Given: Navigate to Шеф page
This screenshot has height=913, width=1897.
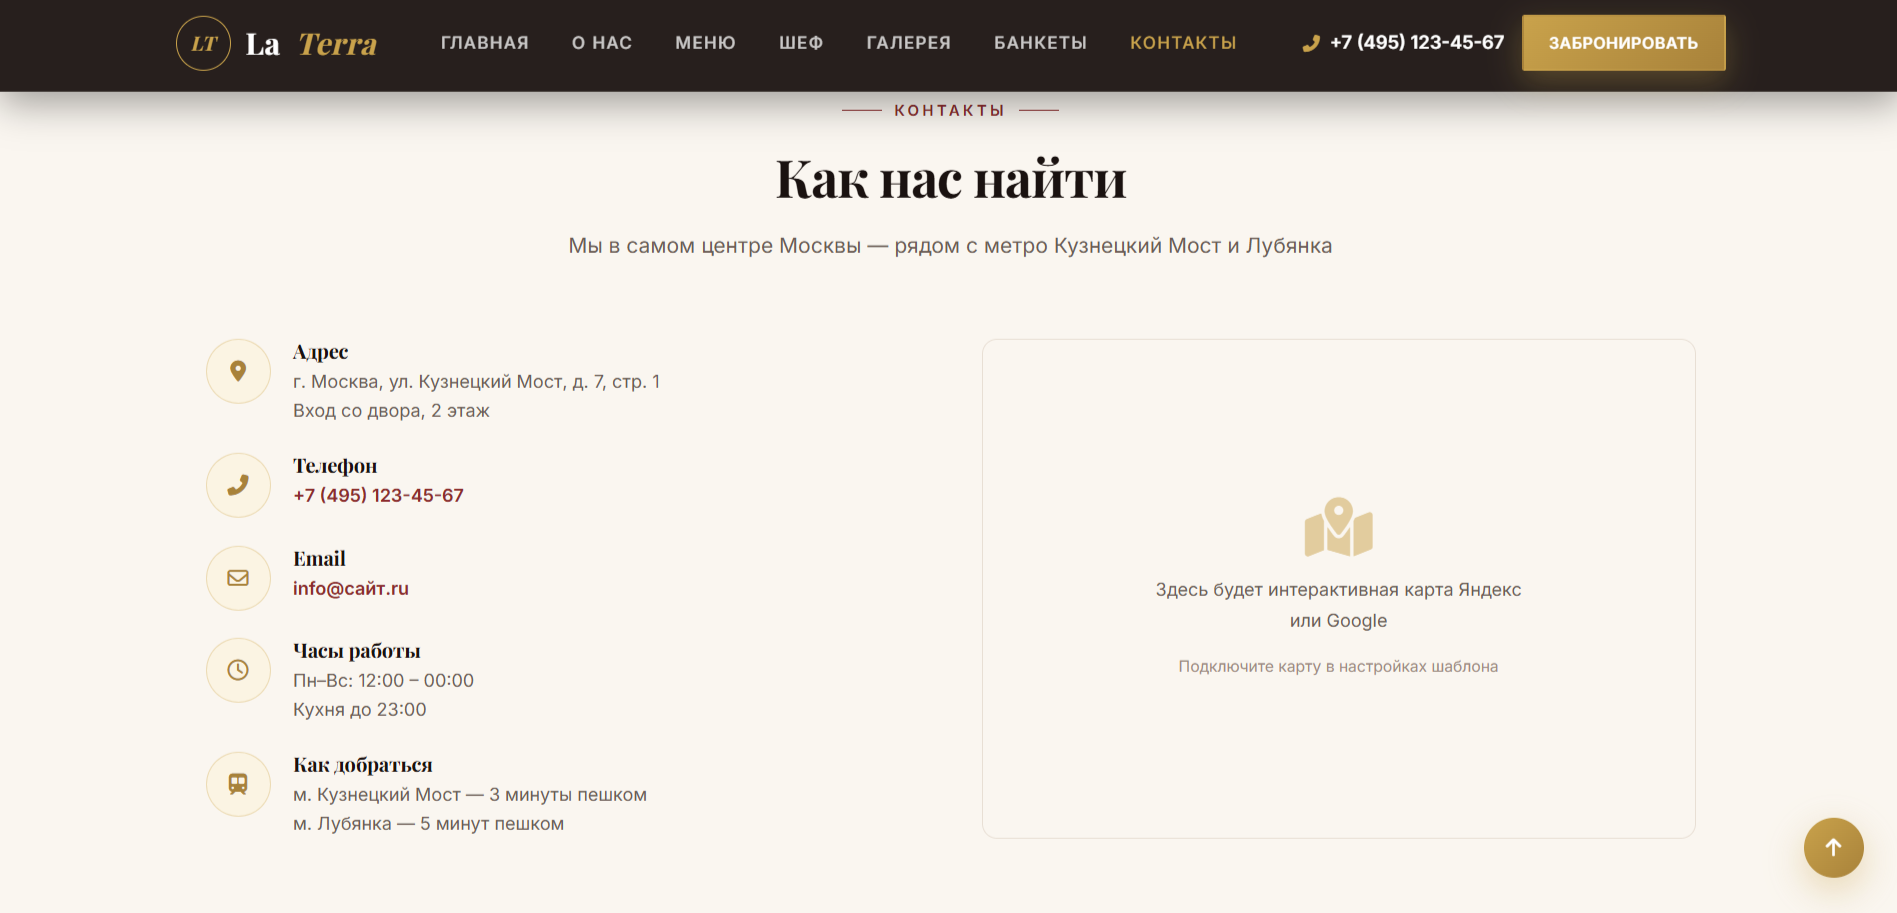Looking at the screenshot, I should [x=801, y=43].
